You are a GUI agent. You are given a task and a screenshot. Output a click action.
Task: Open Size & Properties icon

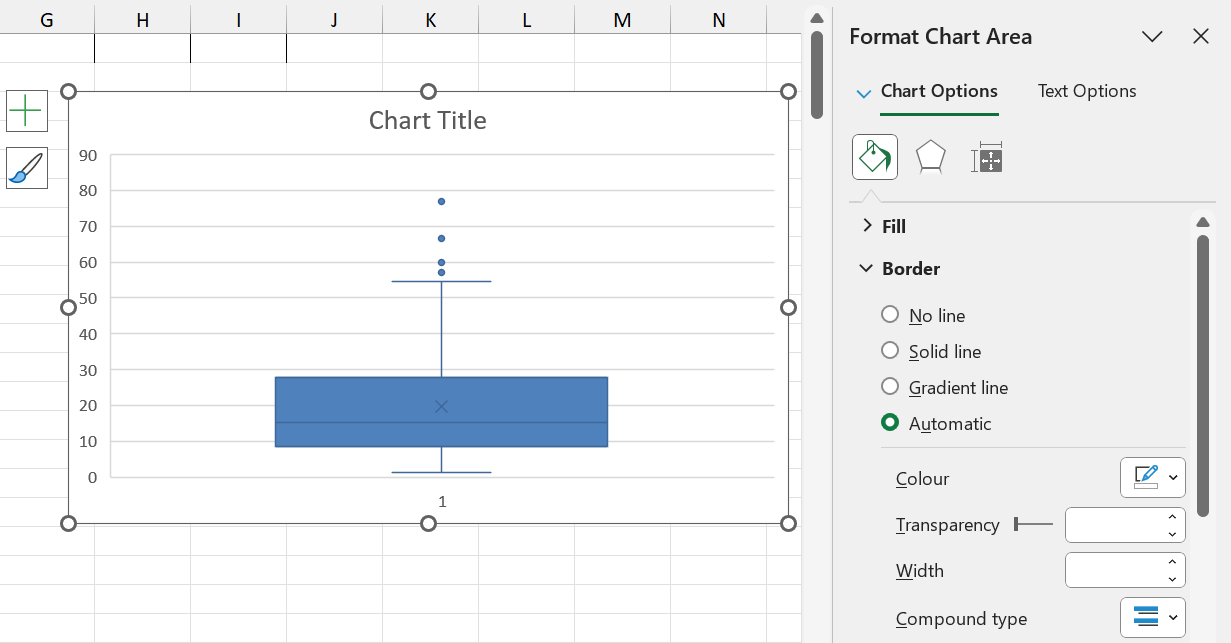[986, 158]
